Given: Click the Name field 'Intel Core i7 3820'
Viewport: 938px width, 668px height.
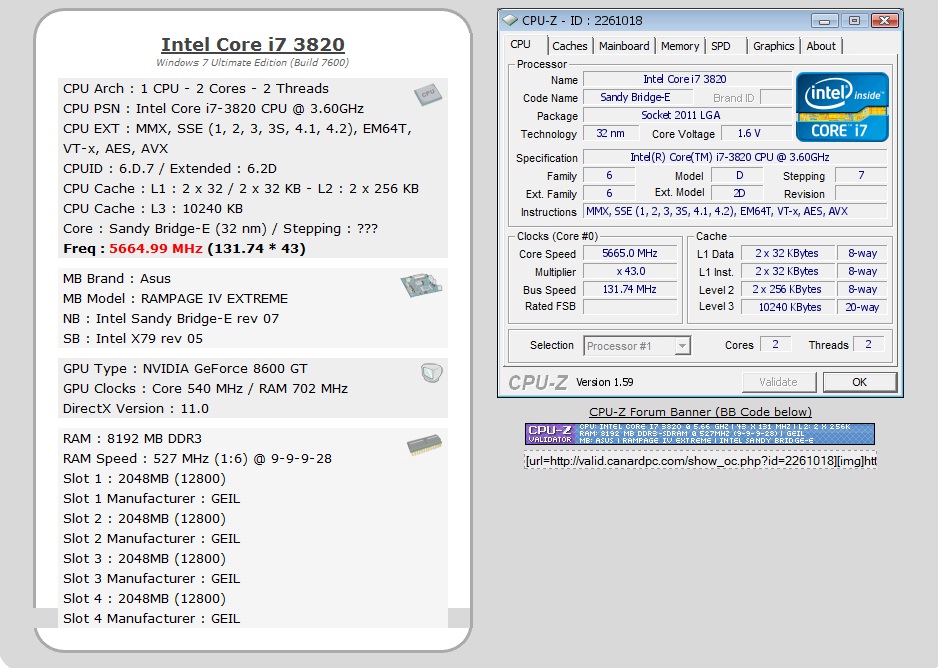Looking at the screenshot, I should tap(687, 79).
